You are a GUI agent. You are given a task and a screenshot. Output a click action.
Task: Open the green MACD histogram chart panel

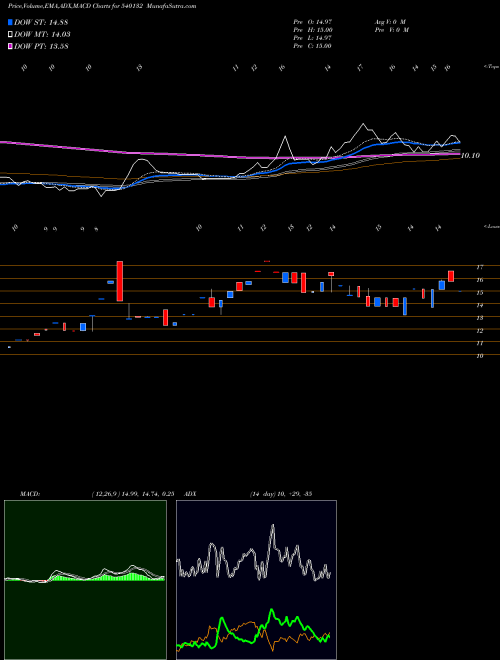click(85, 580)
